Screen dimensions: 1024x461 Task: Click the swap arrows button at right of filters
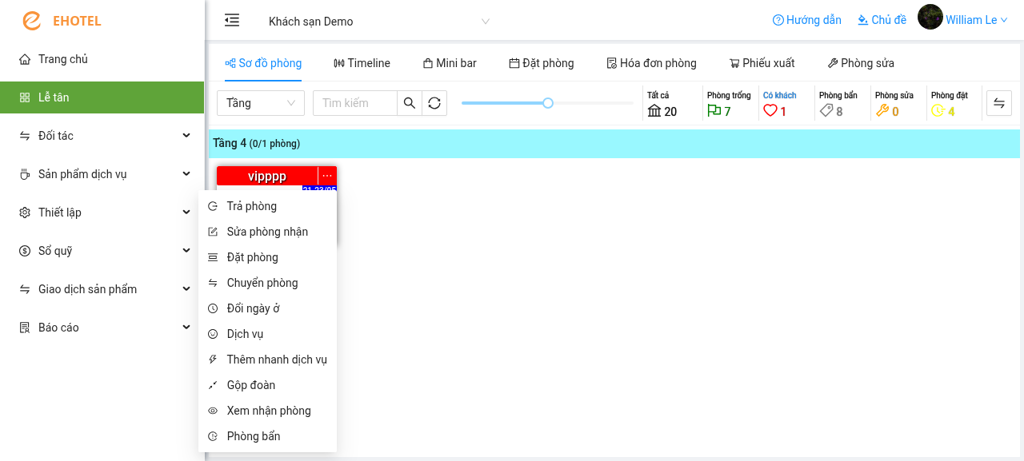pyautogui.click(x=999, y=103)
